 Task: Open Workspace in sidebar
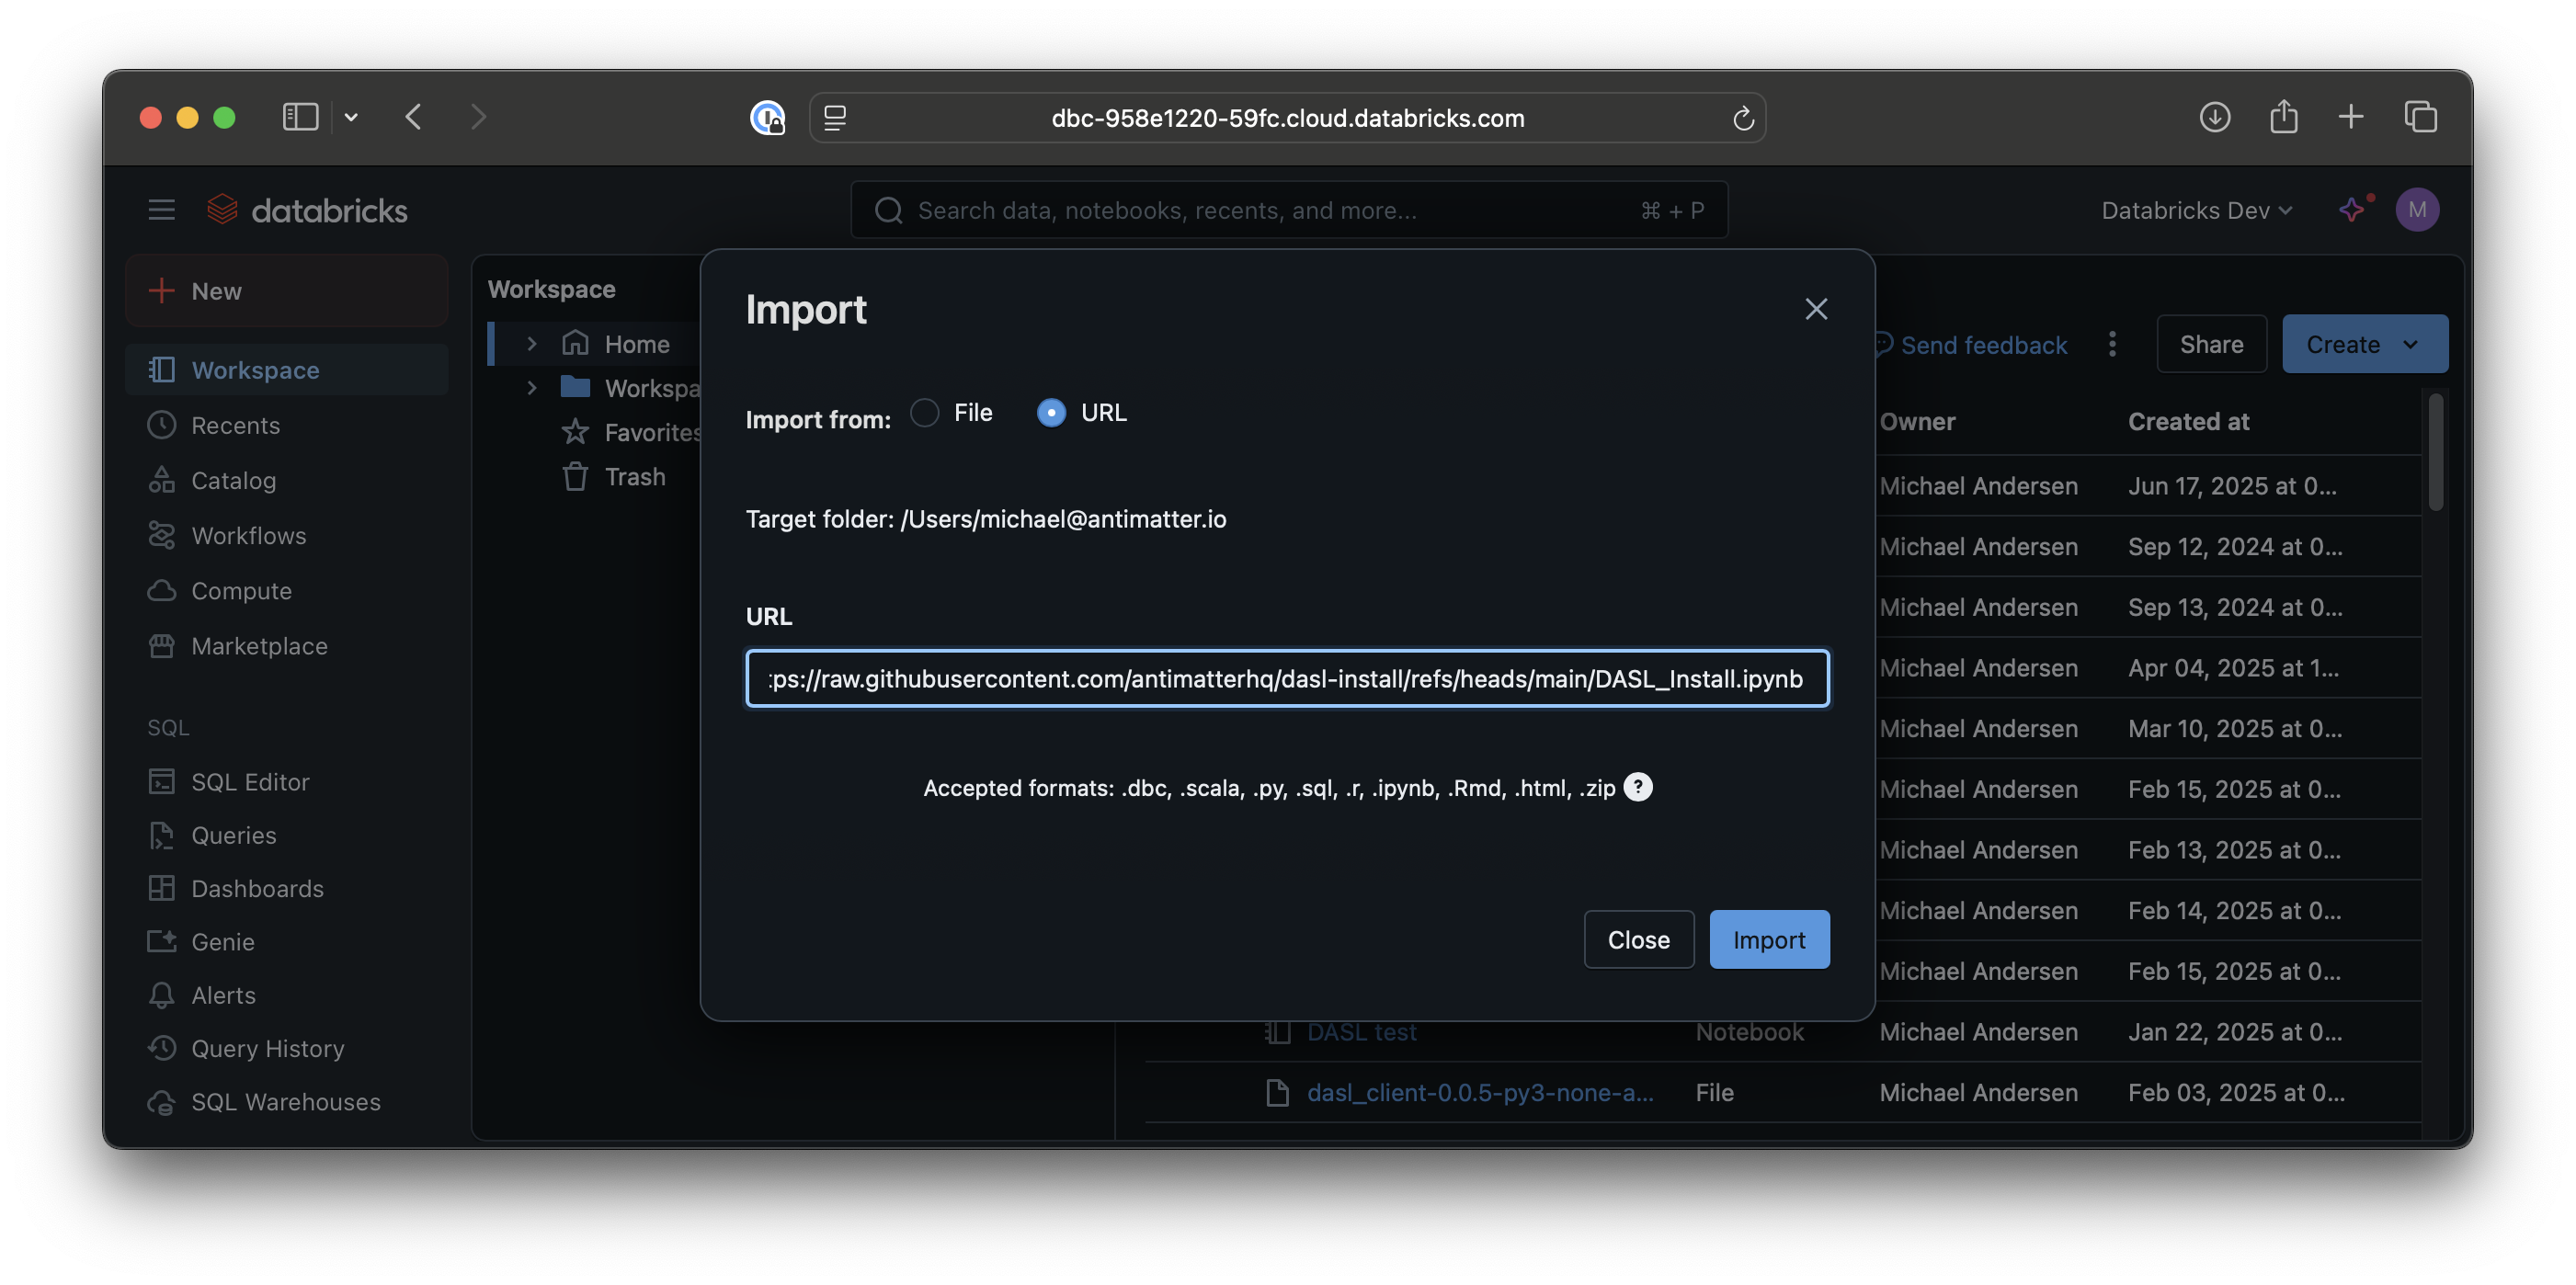[287, 370]
